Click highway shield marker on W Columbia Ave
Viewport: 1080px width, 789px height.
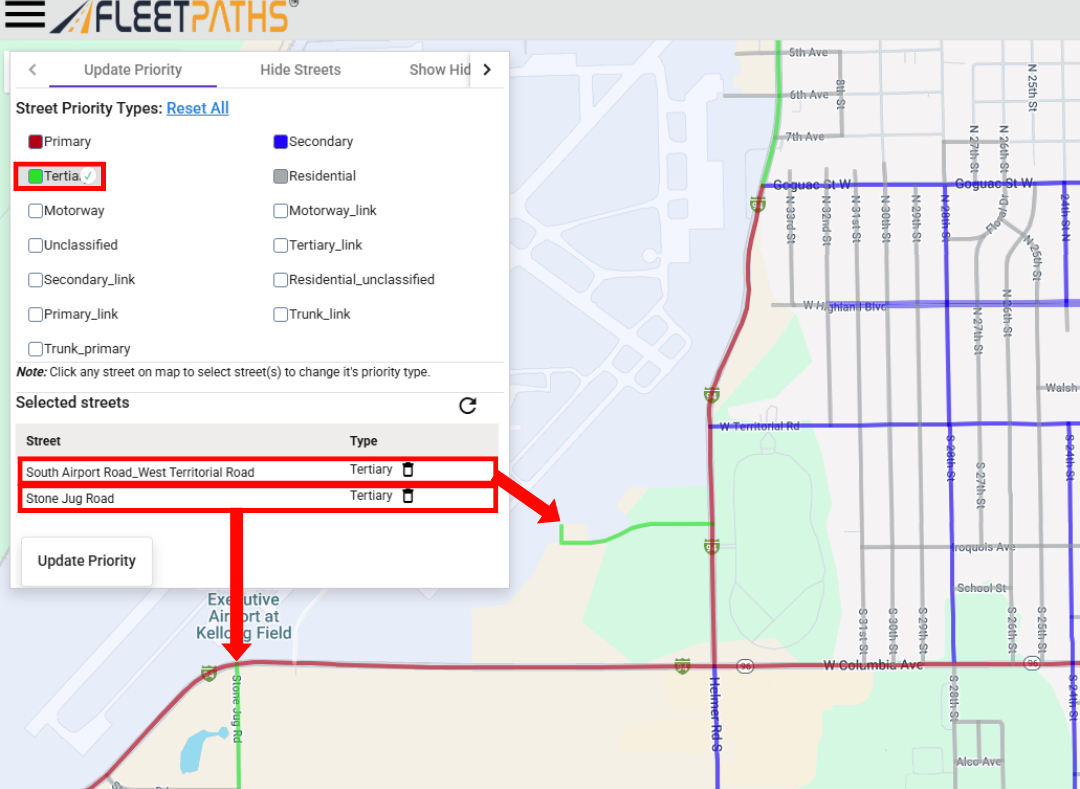682,665
